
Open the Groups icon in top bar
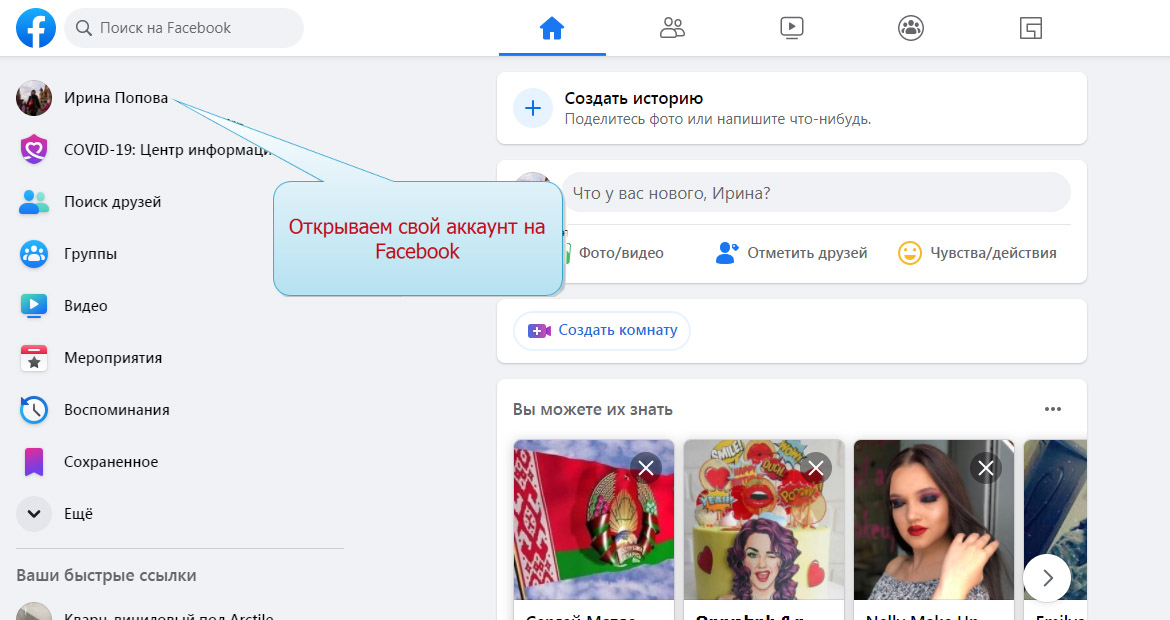pos(910,28)
